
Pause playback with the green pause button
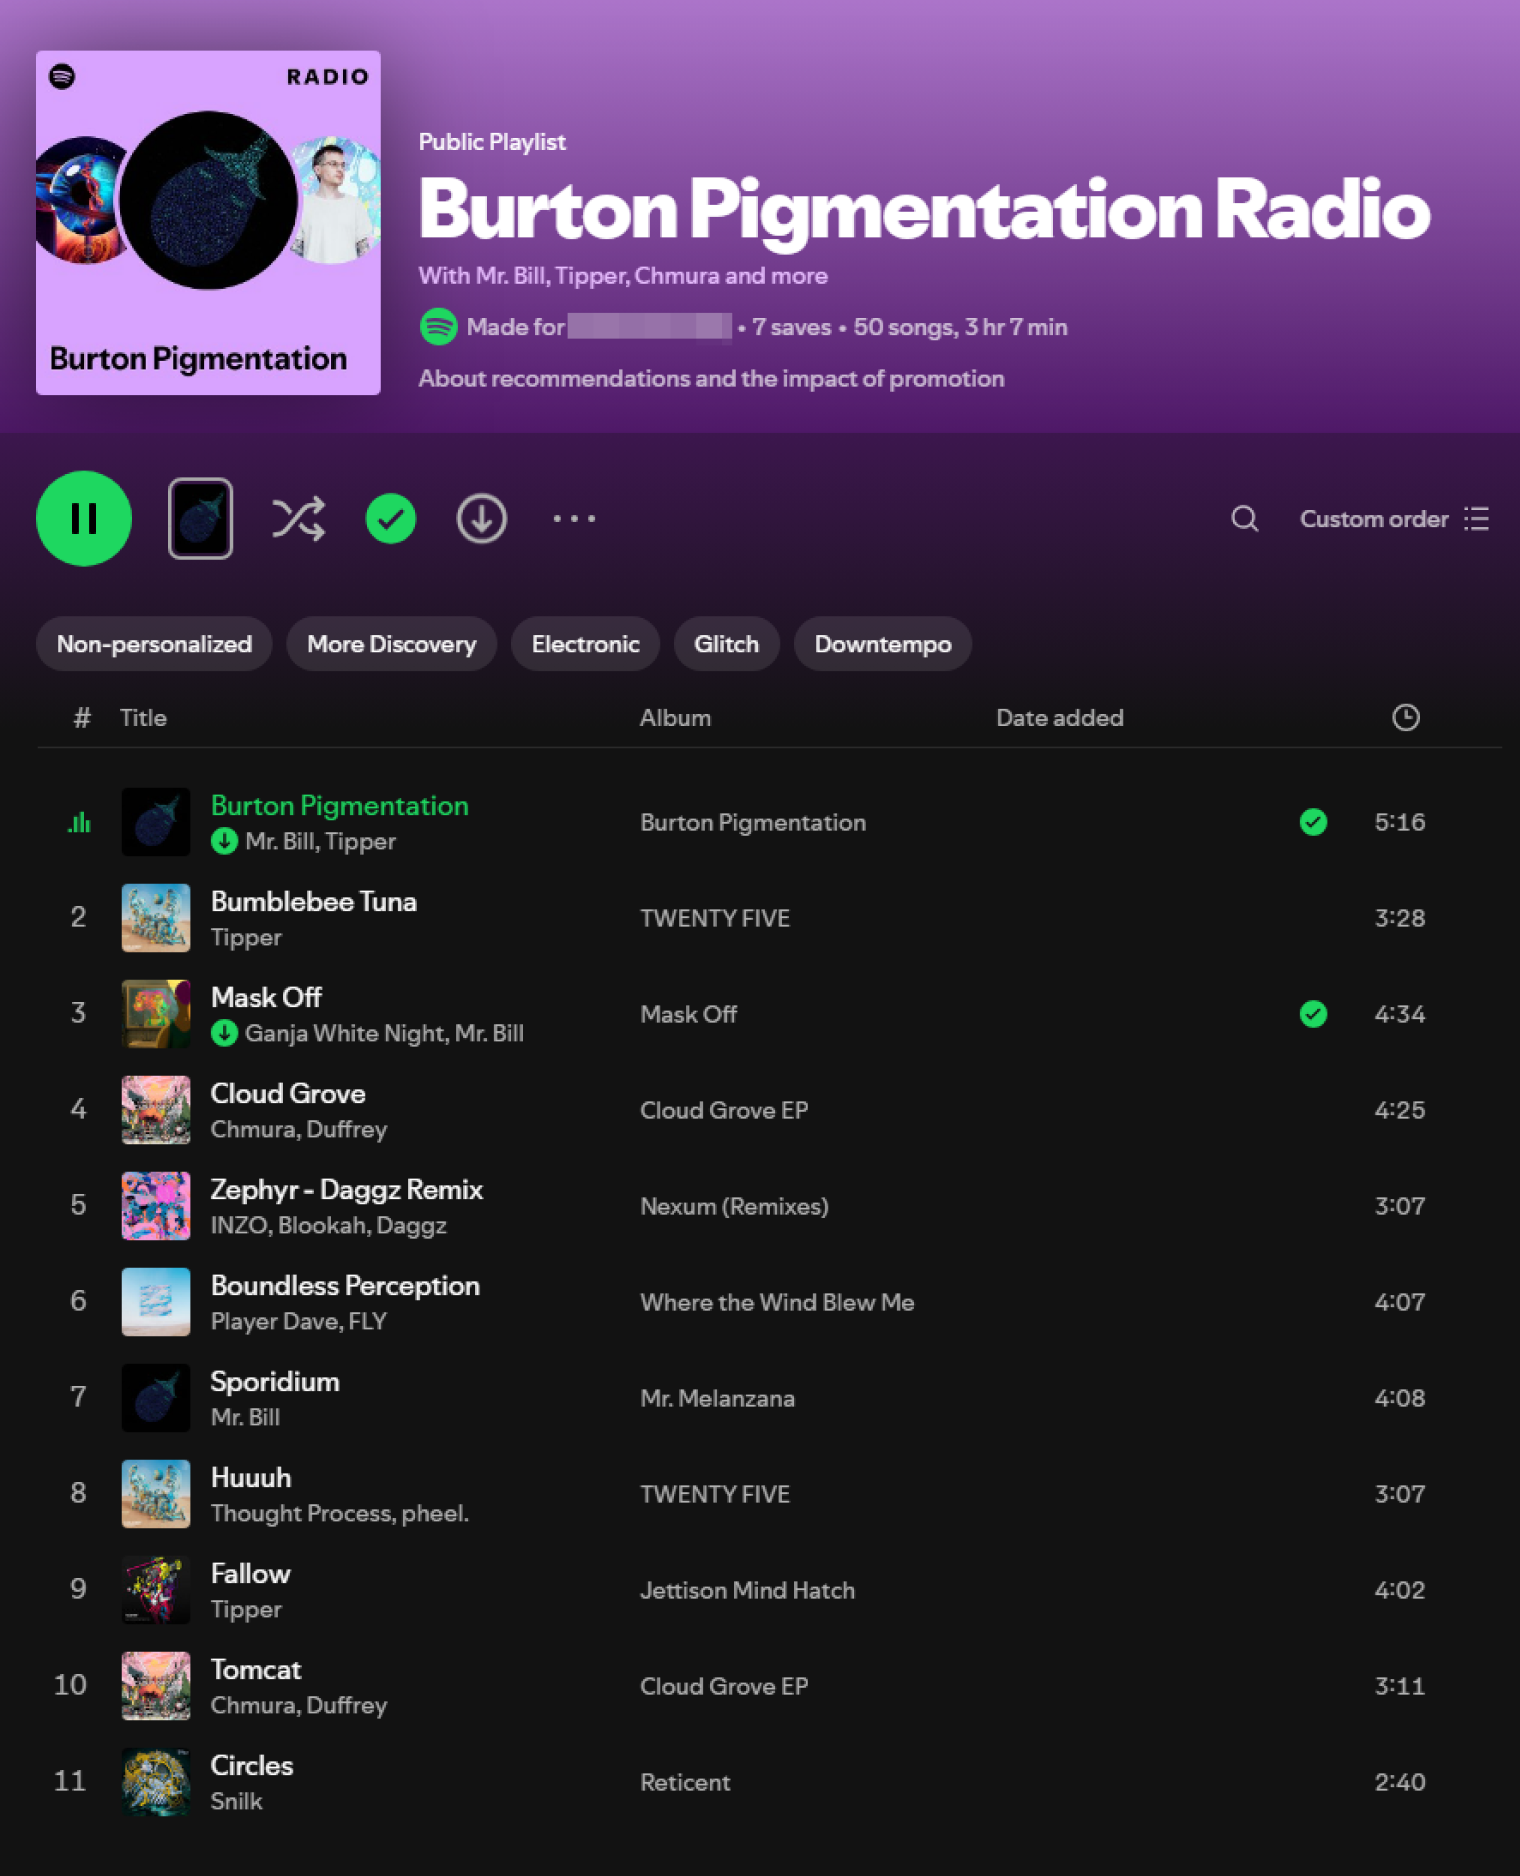(x=84, y=518)
